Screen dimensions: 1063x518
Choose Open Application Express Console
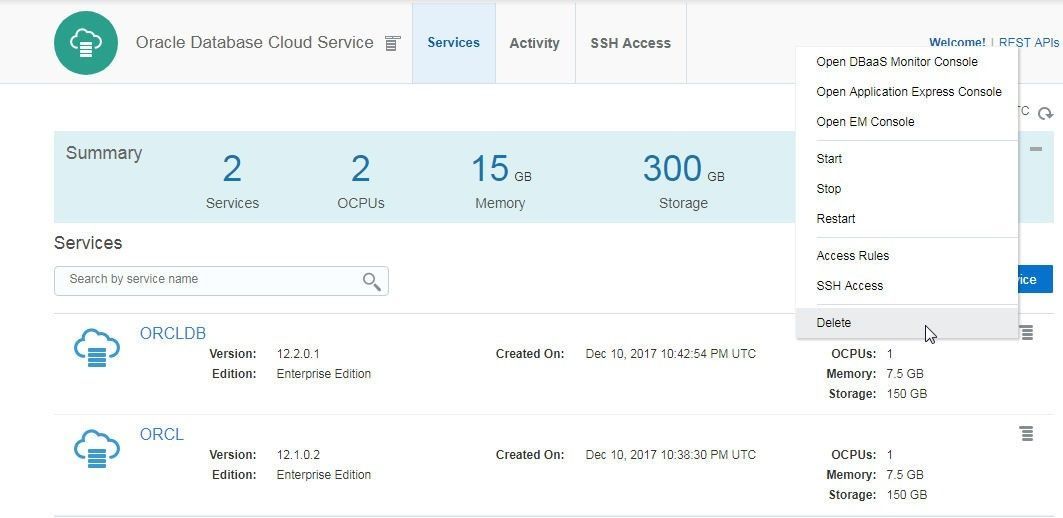pos(906,92)
